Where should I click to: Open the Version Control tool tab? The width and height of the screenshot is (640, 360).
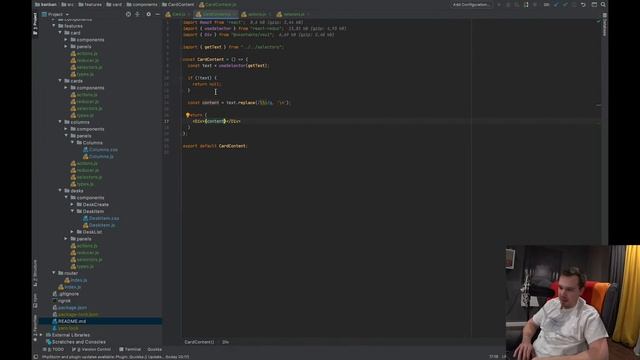pos(91,350)
